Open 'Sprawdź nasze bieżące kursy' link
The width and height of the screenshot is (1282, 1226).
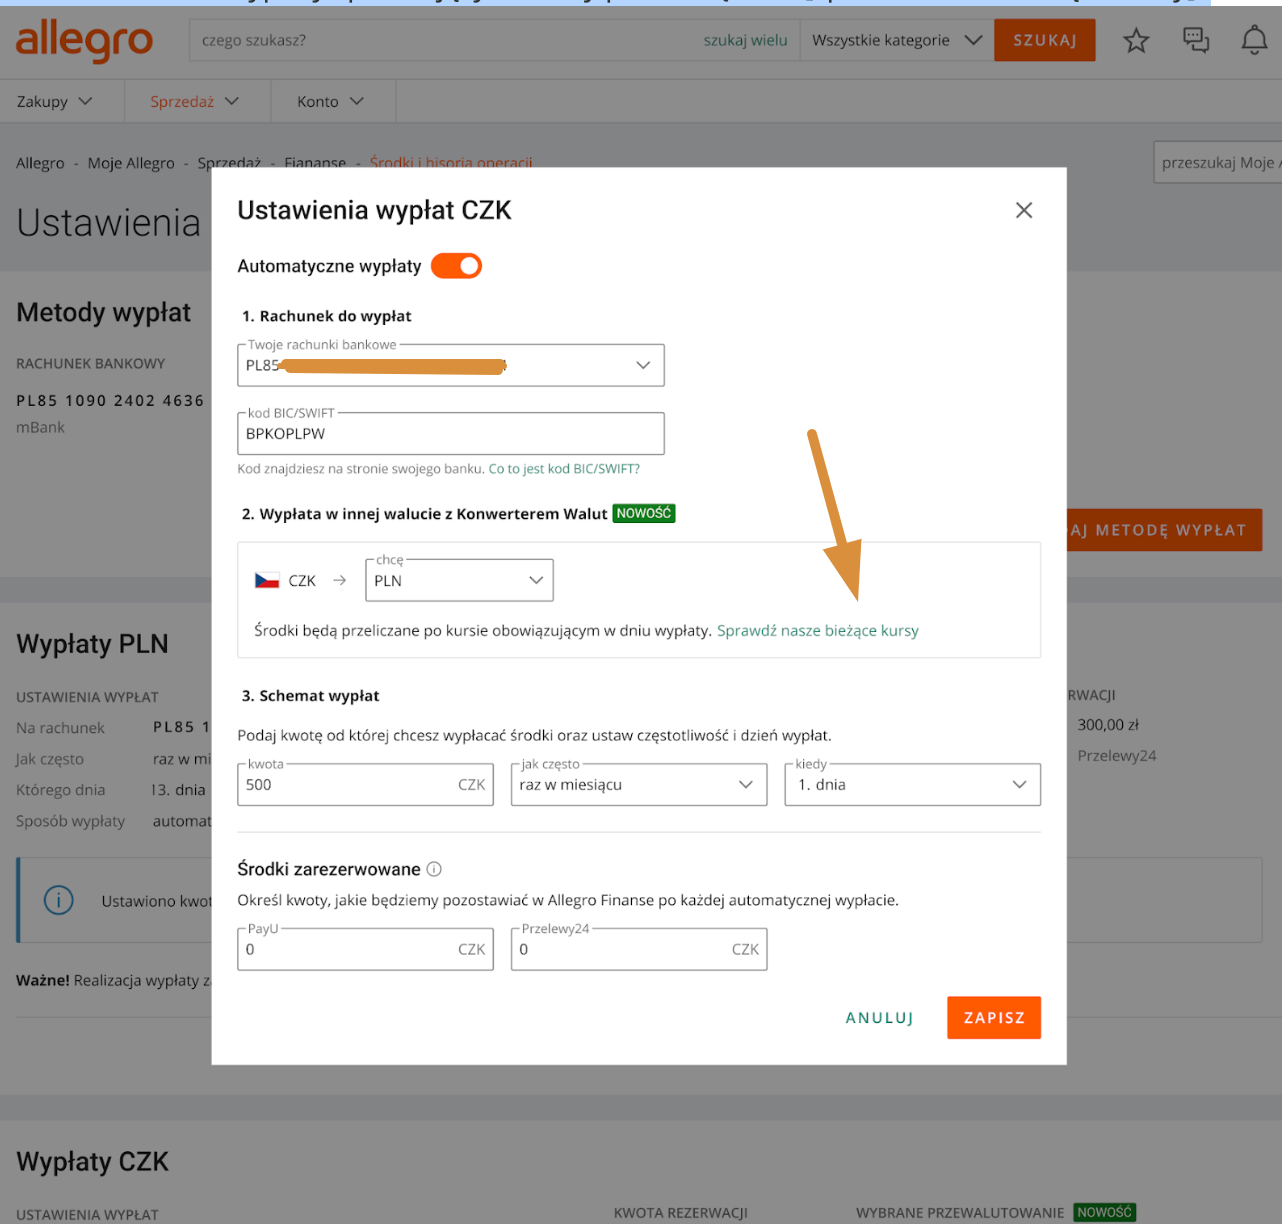click(x=817, y=631)
